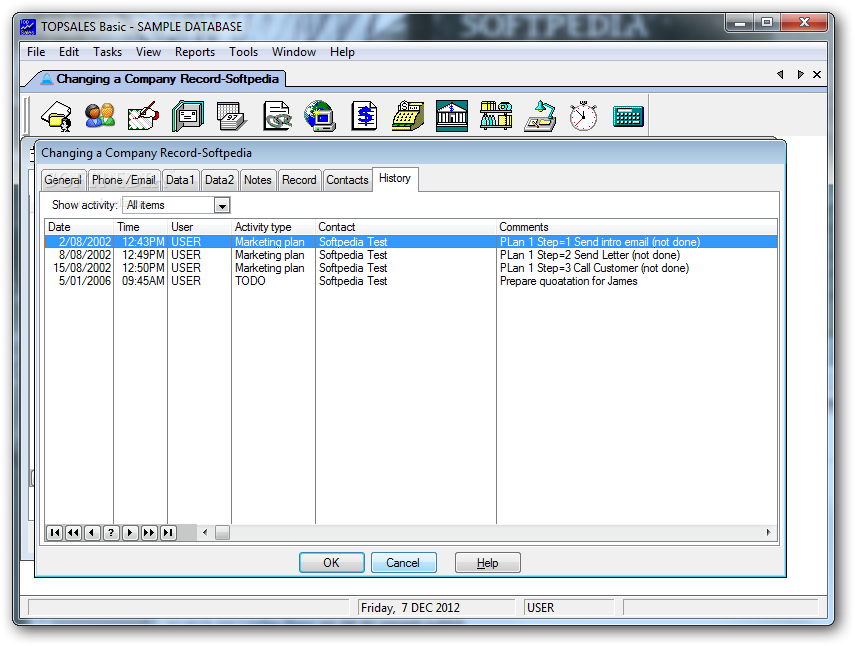Open the contacts people icon

(100, 116)
